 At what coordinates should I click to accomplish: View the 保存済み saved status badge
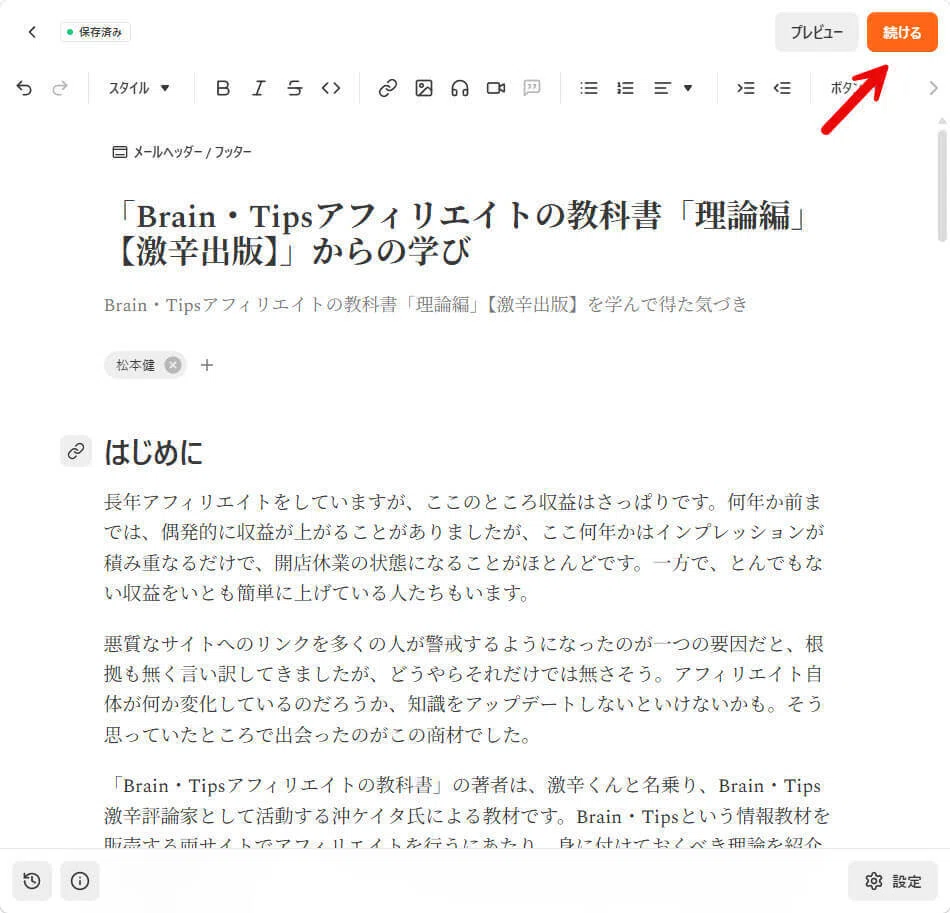[95, 32]
